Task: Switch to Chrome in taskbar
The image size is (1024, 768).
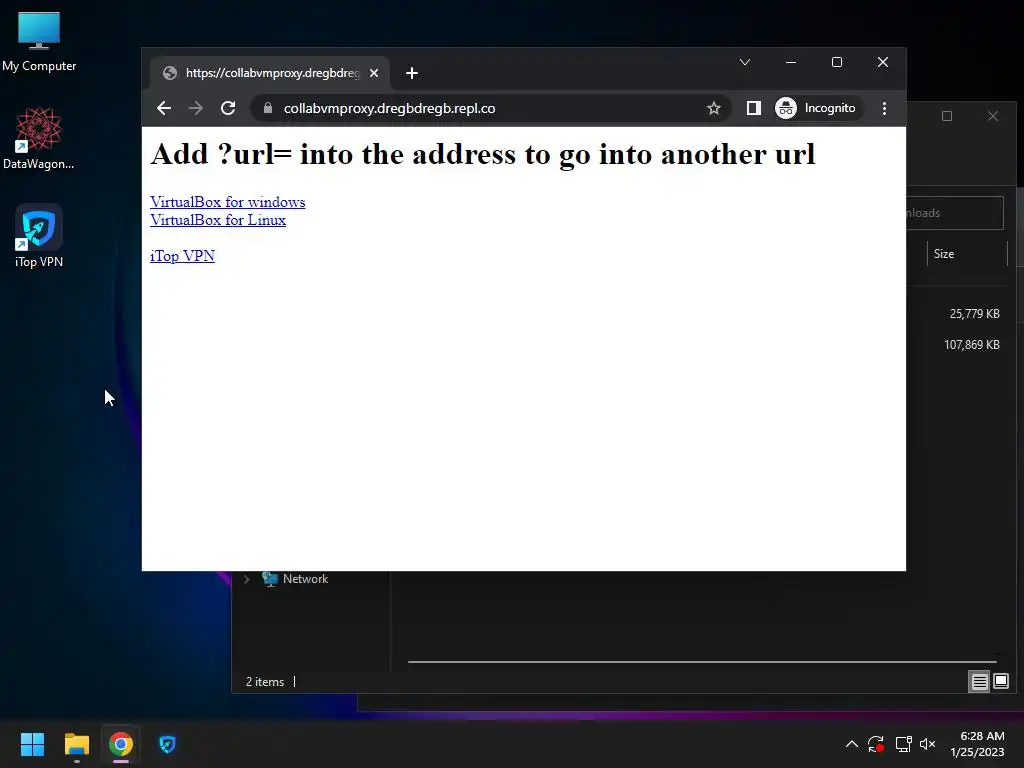Action: click(x=121, y=744)
